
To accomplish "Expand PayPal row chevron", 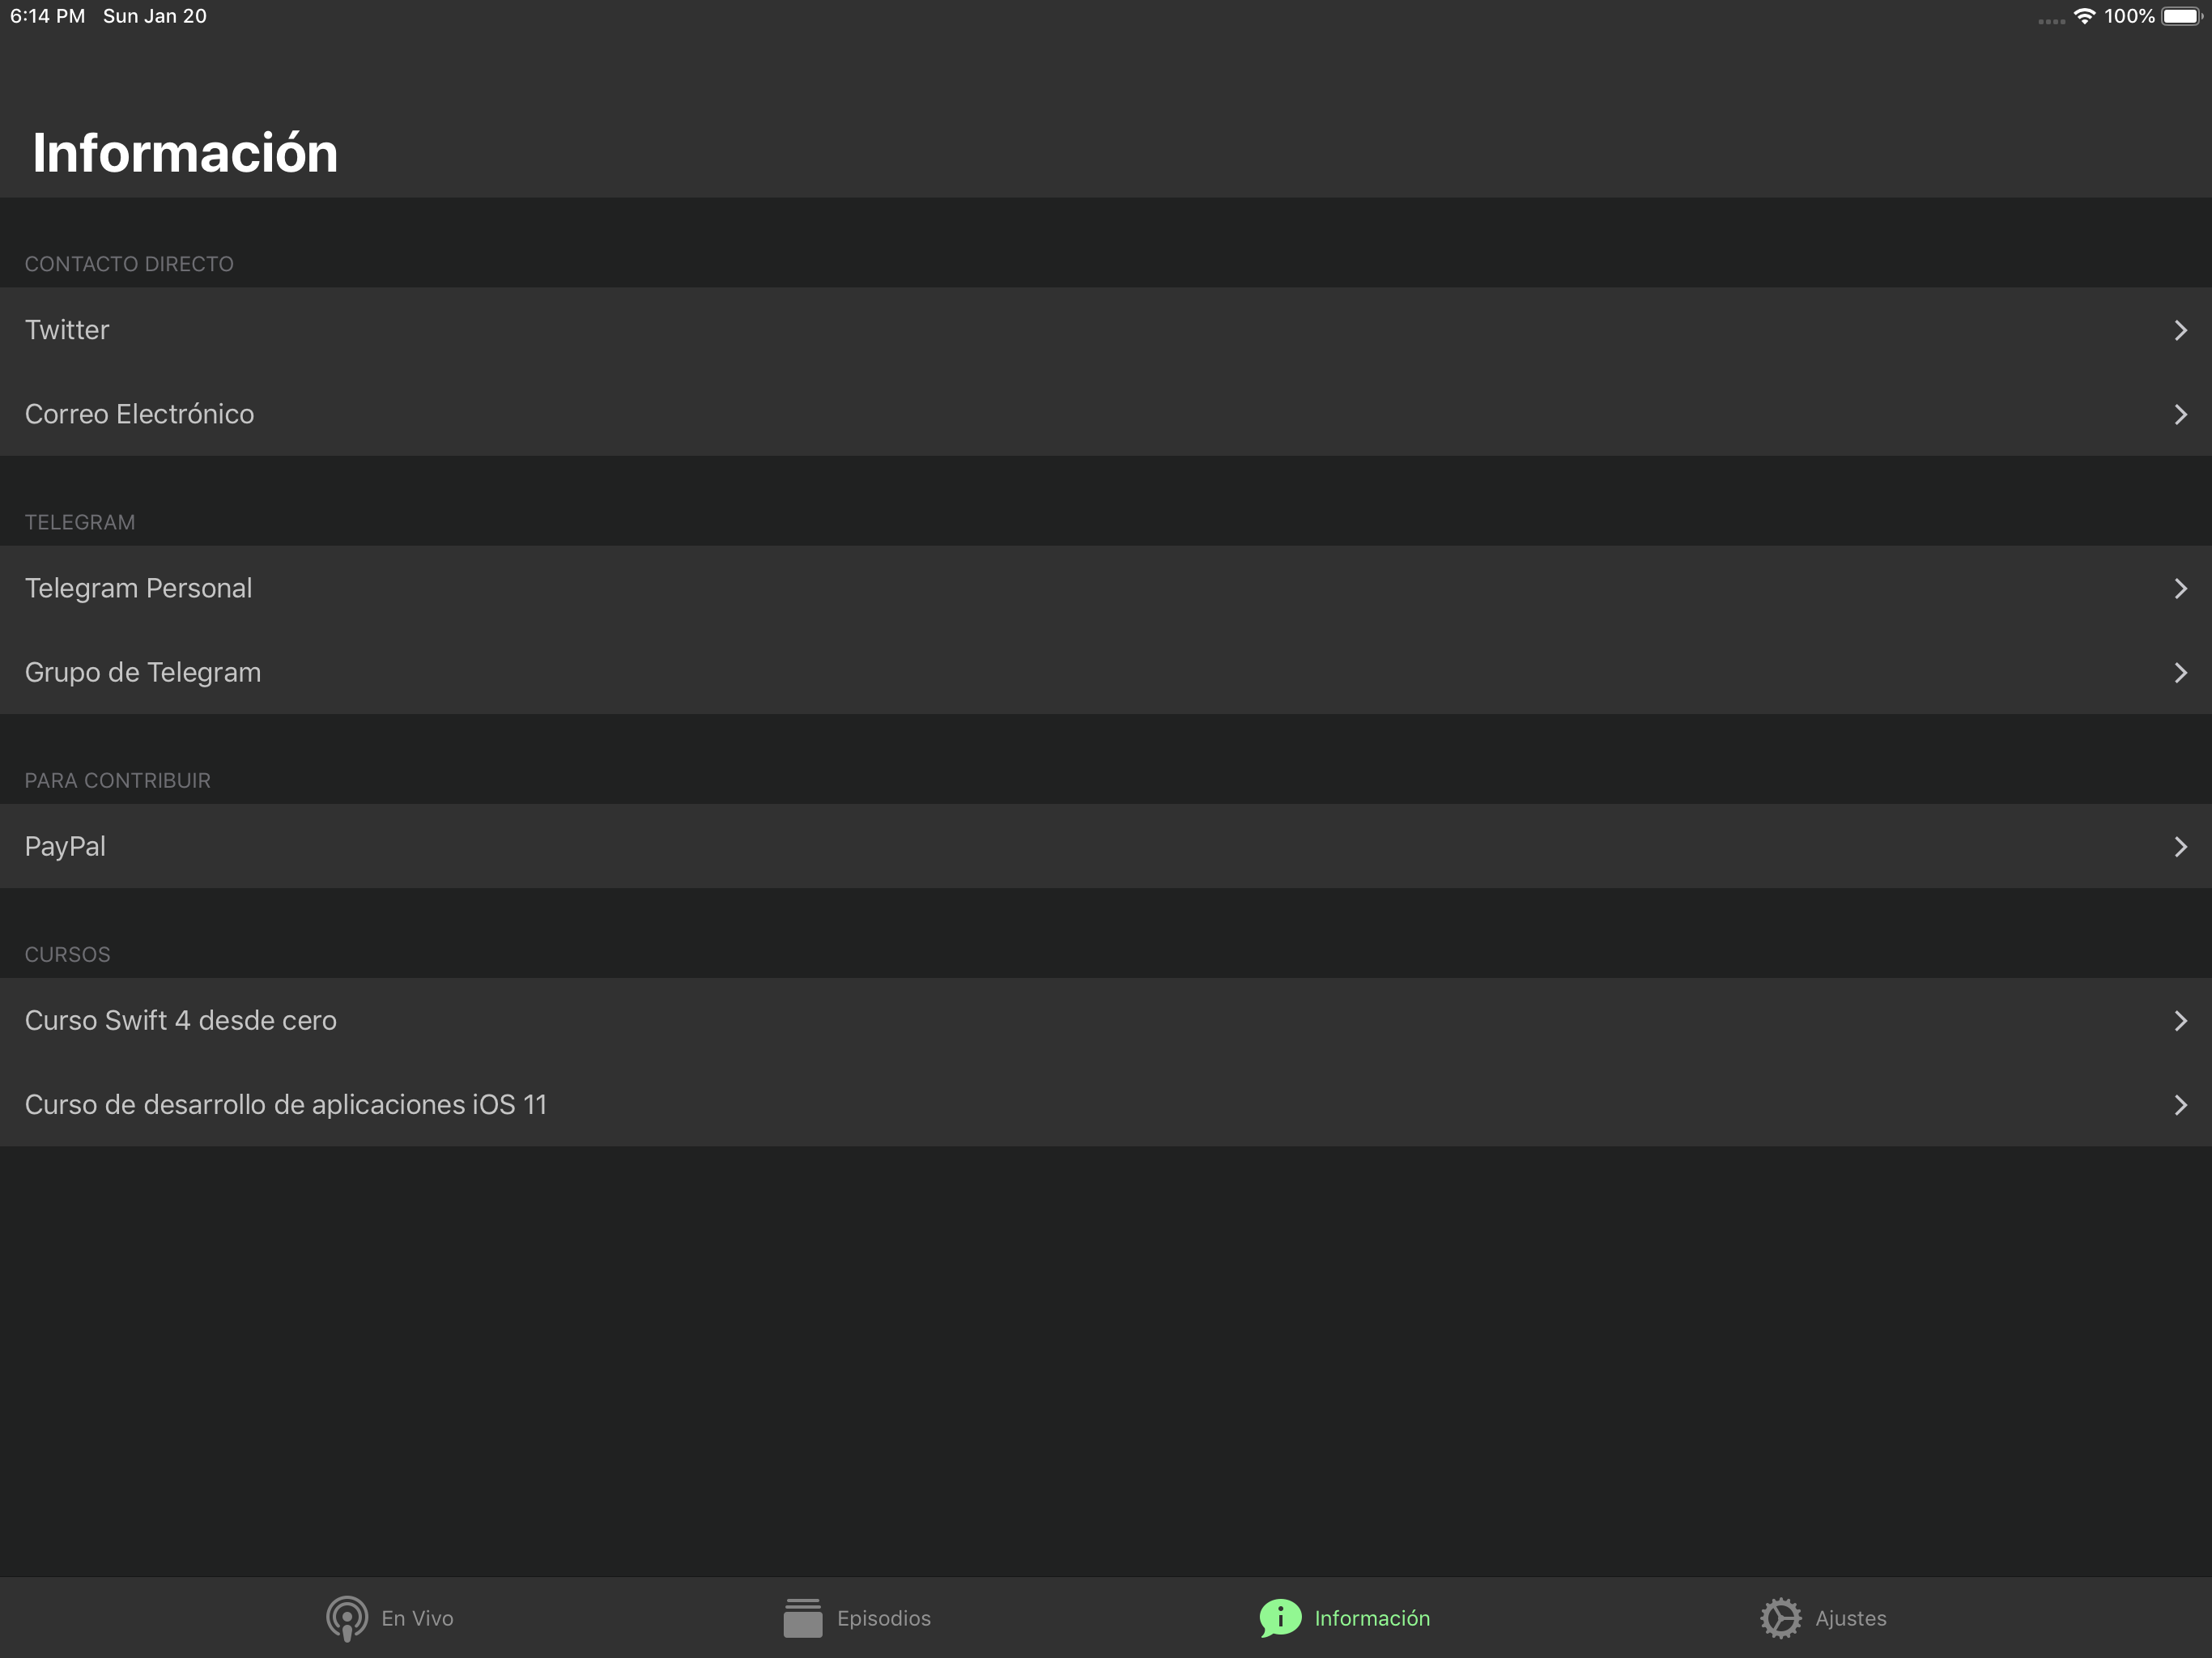I will tap(2180, 846).
